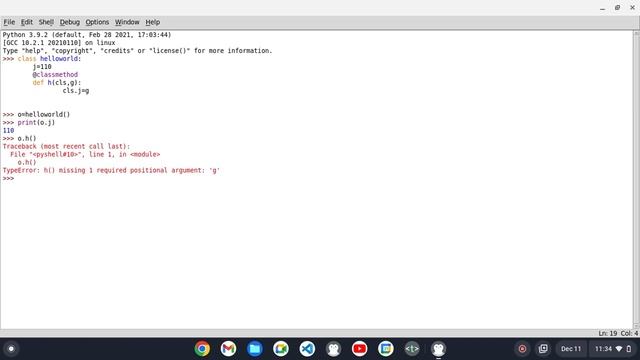Click the battery status icon
This screenshot has height=360, width=640.
(629, 349)
